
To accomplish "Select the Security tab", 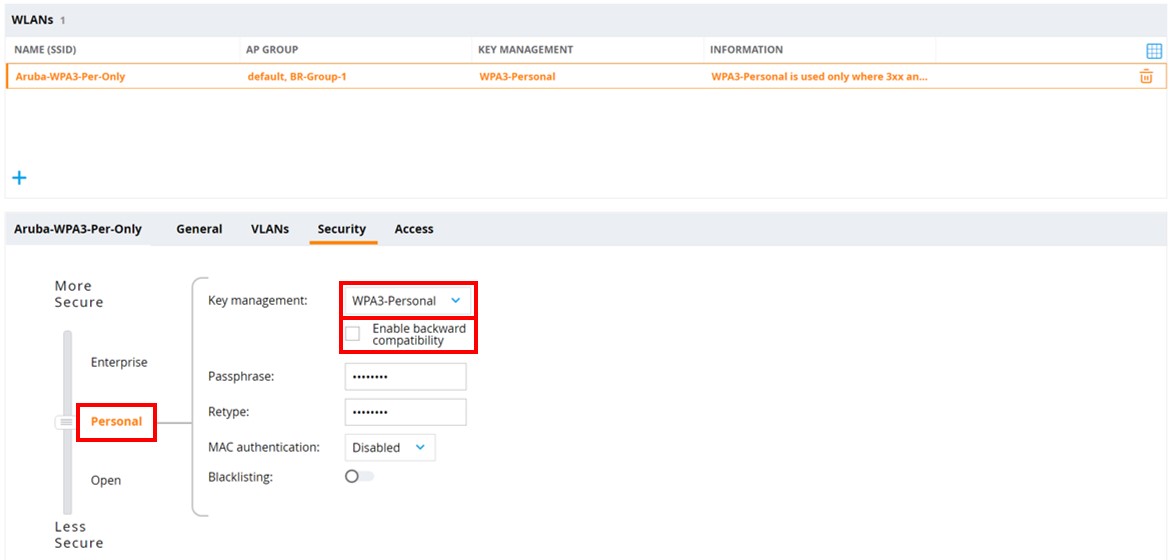I will [341, 229].
